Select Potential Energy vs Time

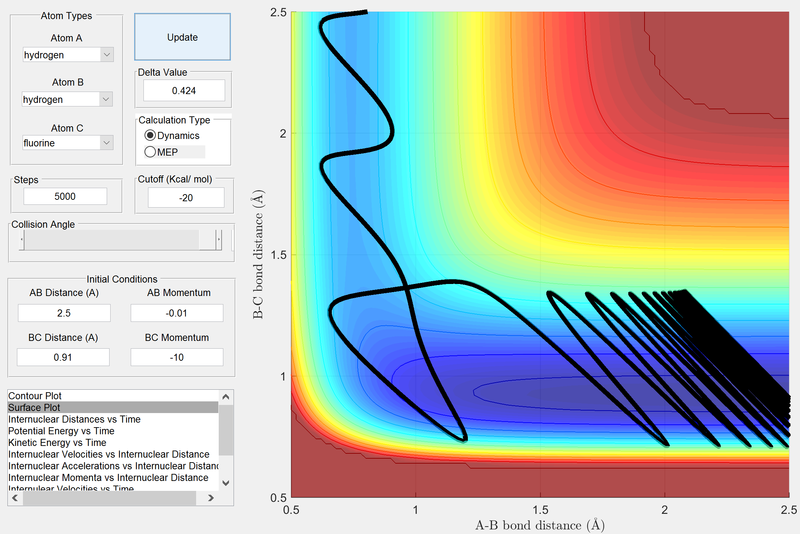[x=113, y=431]
